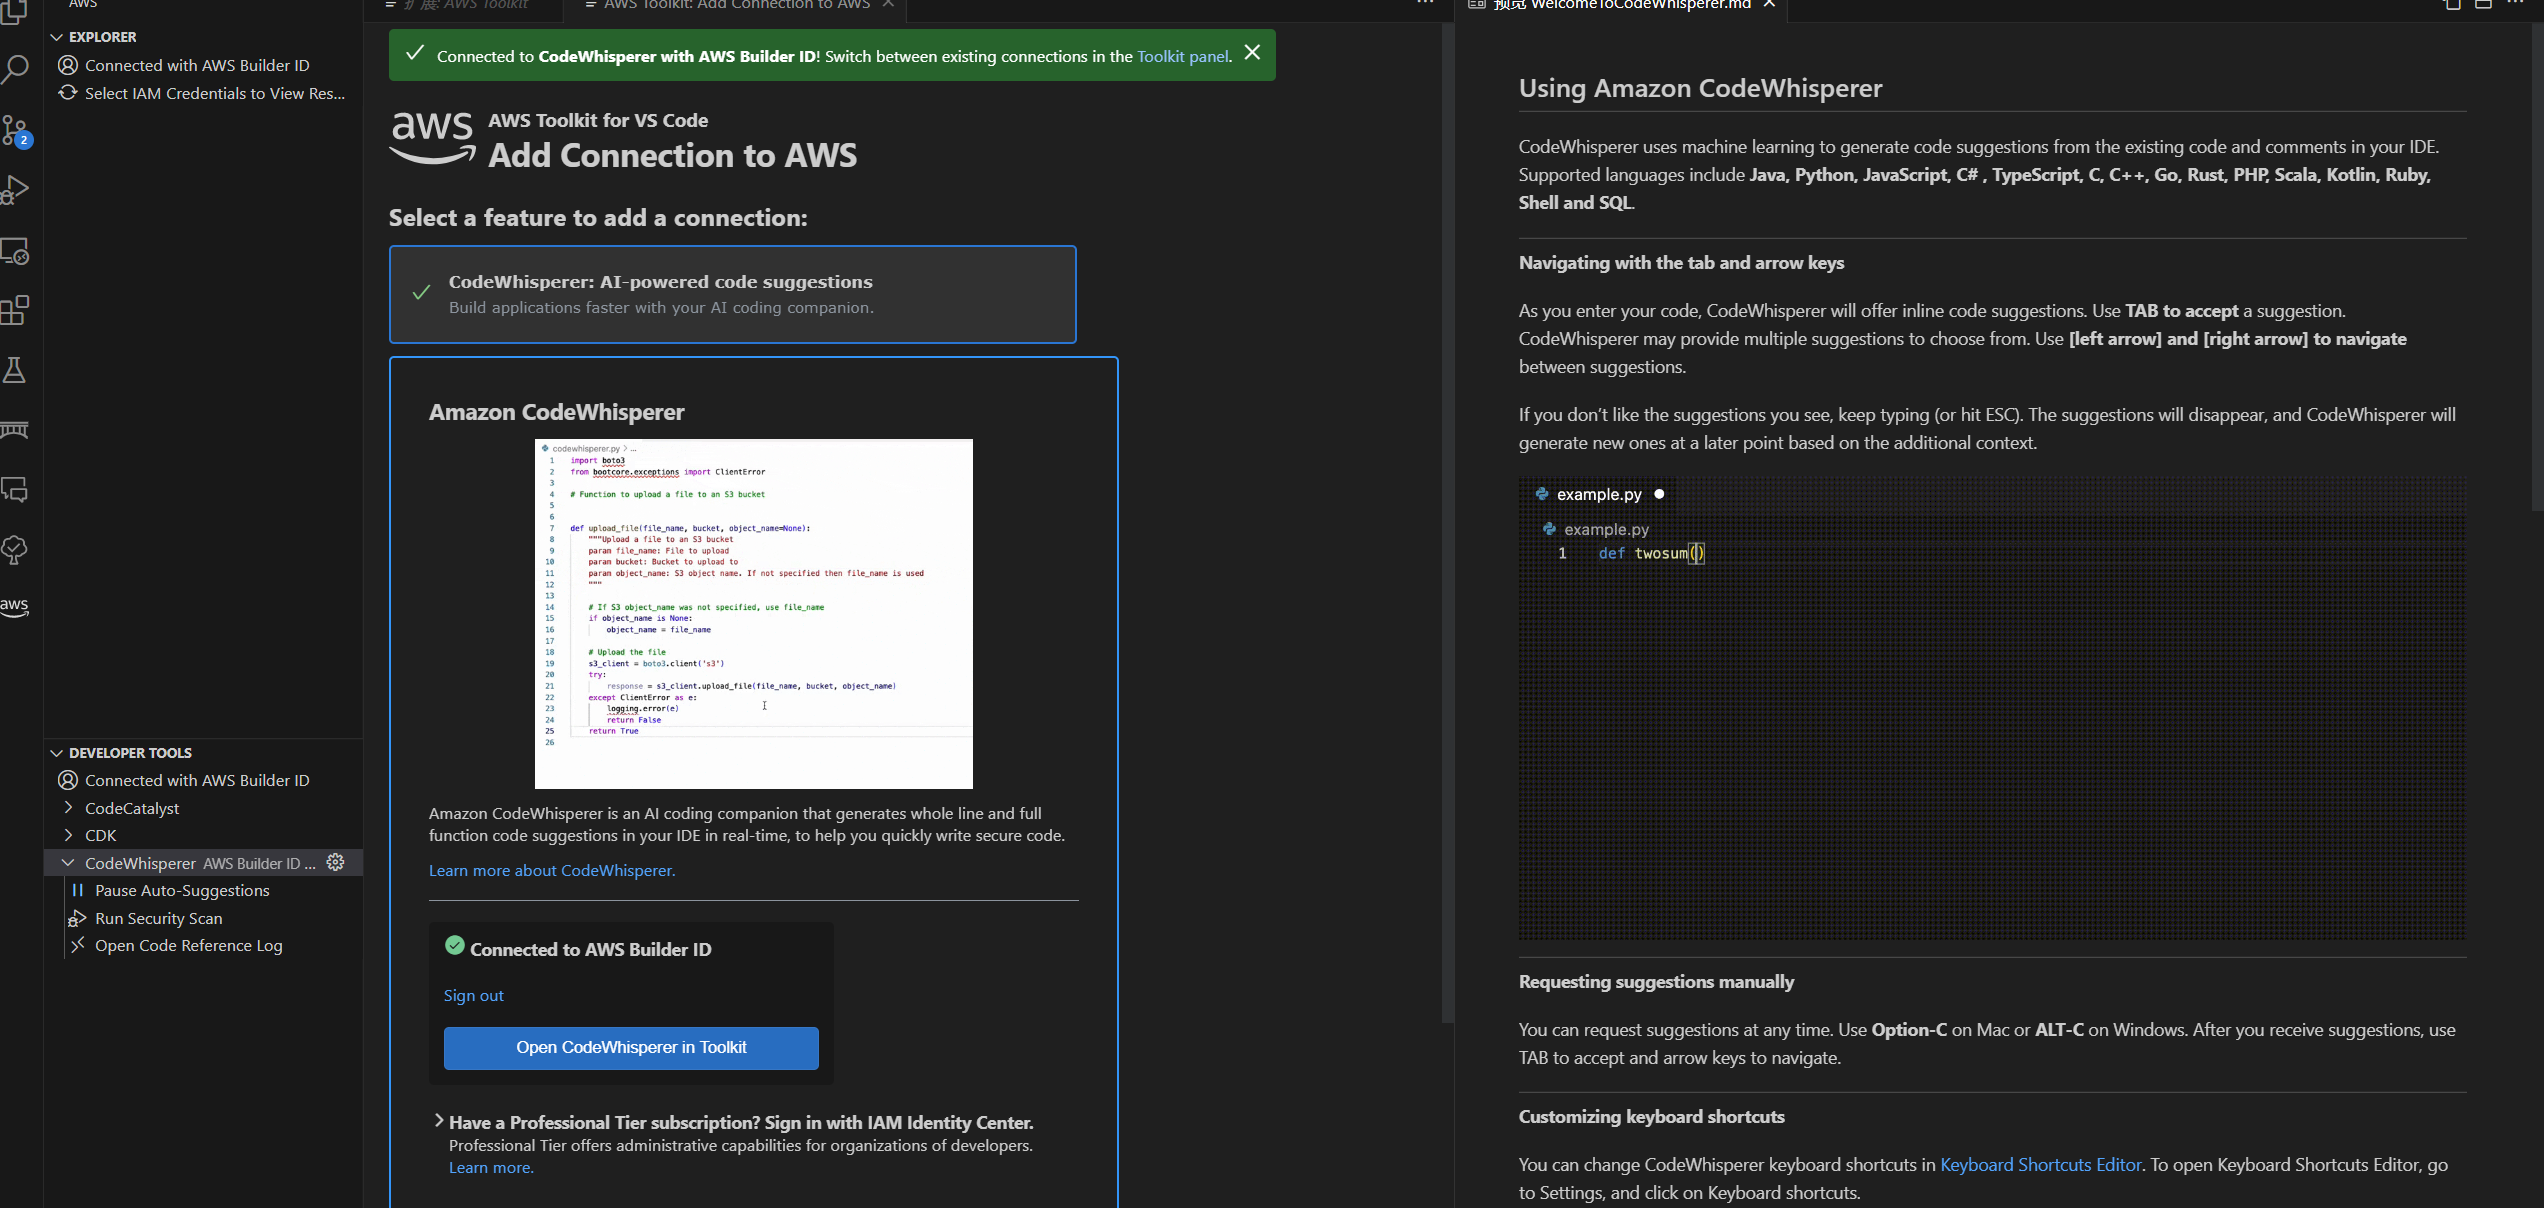Open CodeWhisperer settings gear icon
2544x1208 pixels.
coord(335,862)
